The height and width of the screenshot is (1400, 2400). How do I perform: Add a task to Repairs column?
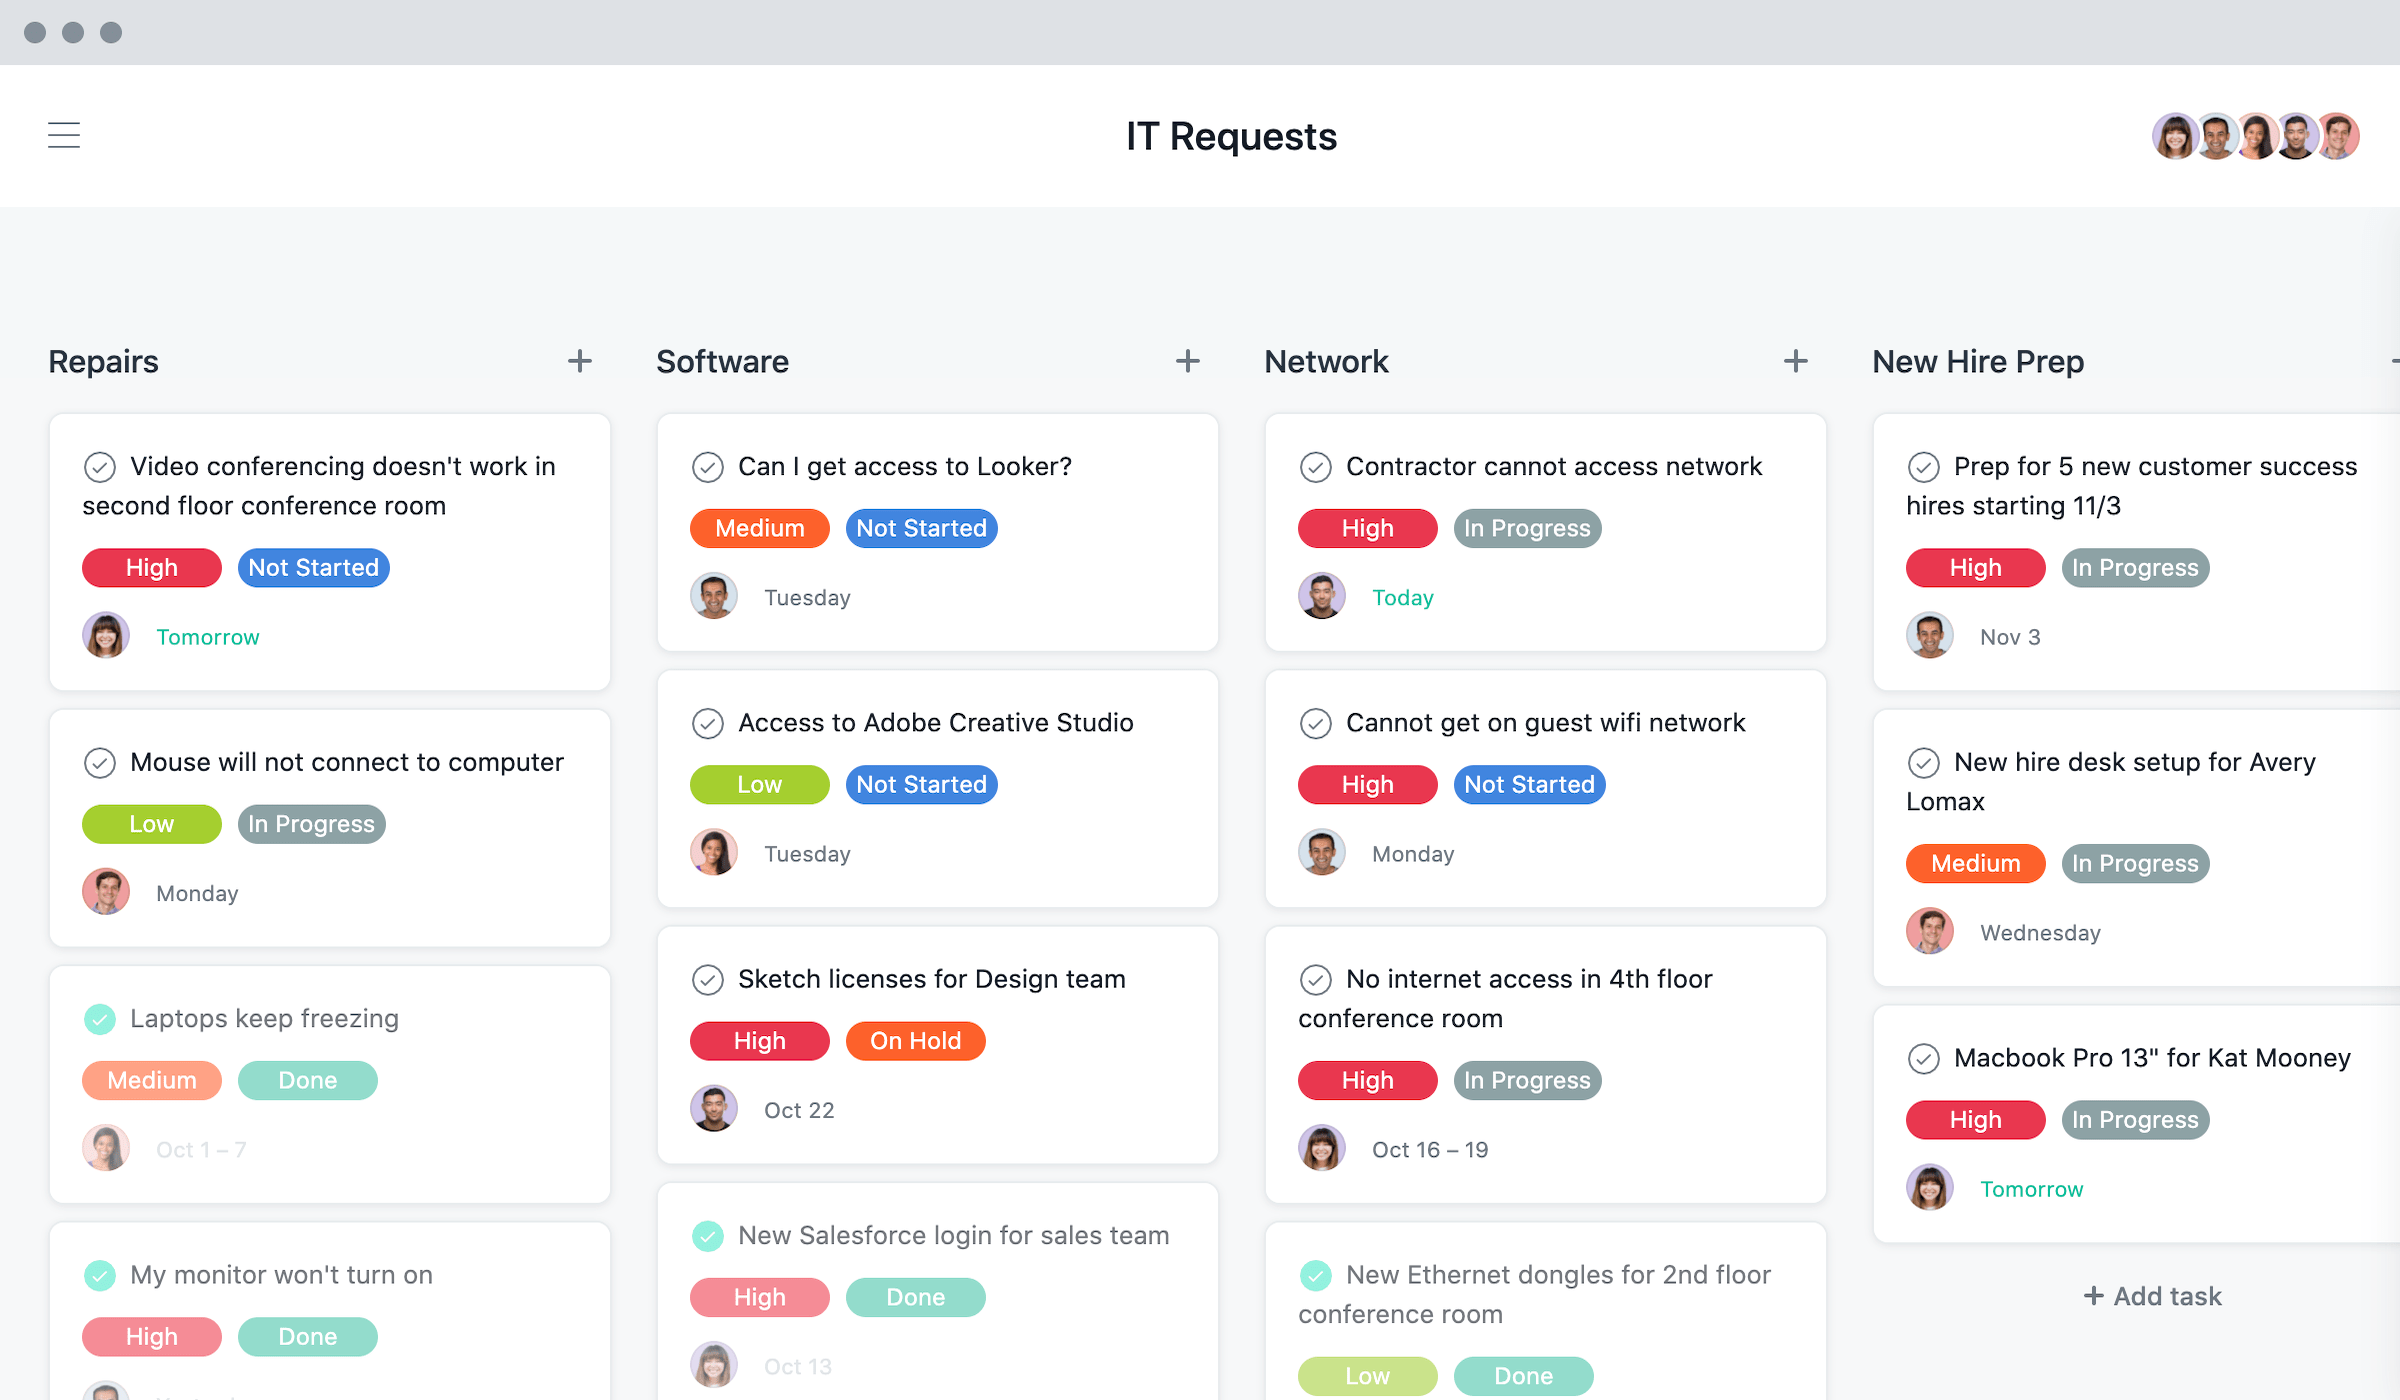tap(580, 361)
